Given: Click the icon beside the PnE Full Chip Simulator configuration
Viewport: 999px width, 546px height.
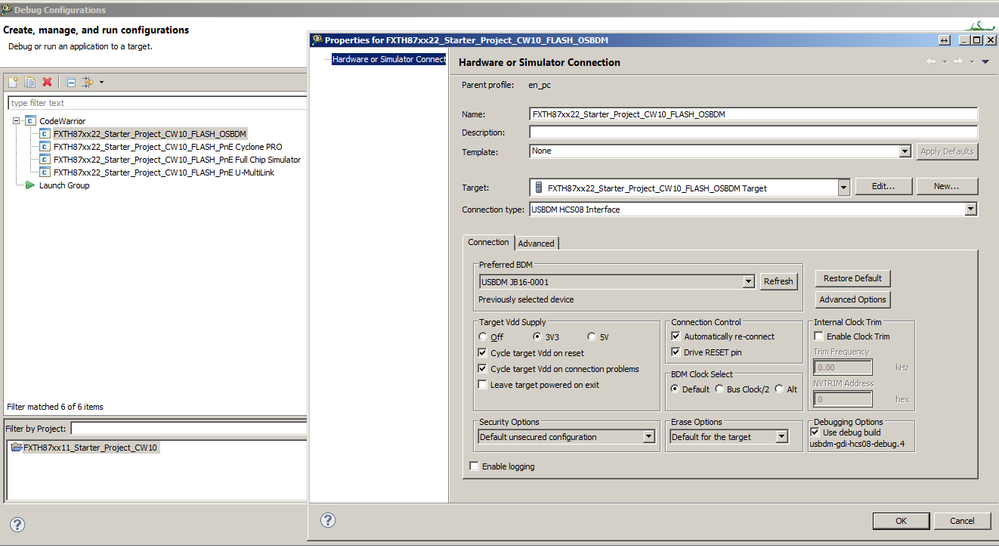Looking at the screenshot, I should [x=45, y=159].
